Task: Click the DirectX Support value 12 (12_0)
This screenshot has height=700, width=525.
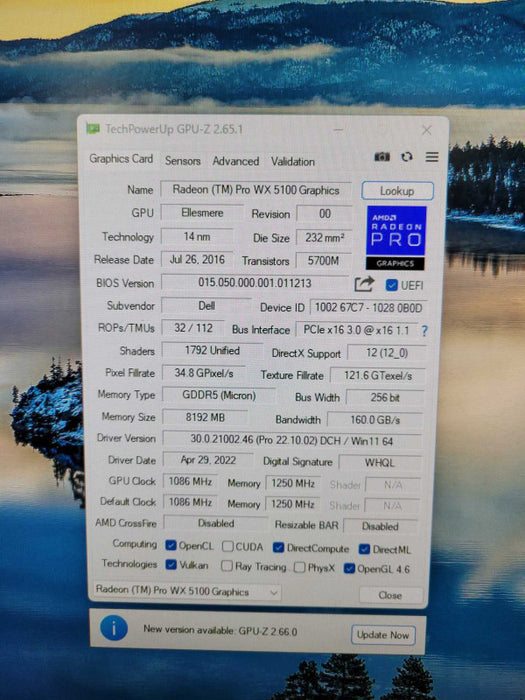Action: pos(387,353)
